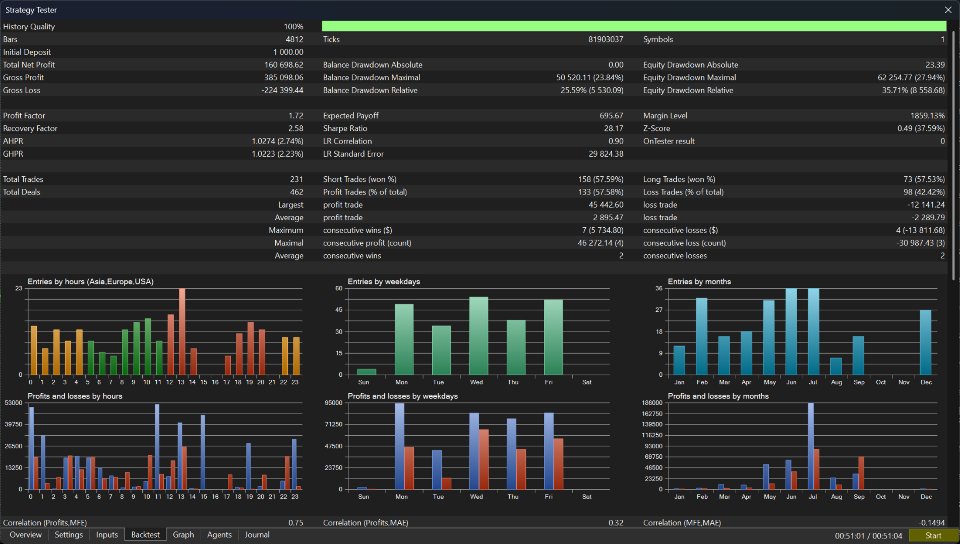Viewport: 960px width, 544px height.
Task: Click the Sharpe Ratio value 28.17
Action: point(613,129)
